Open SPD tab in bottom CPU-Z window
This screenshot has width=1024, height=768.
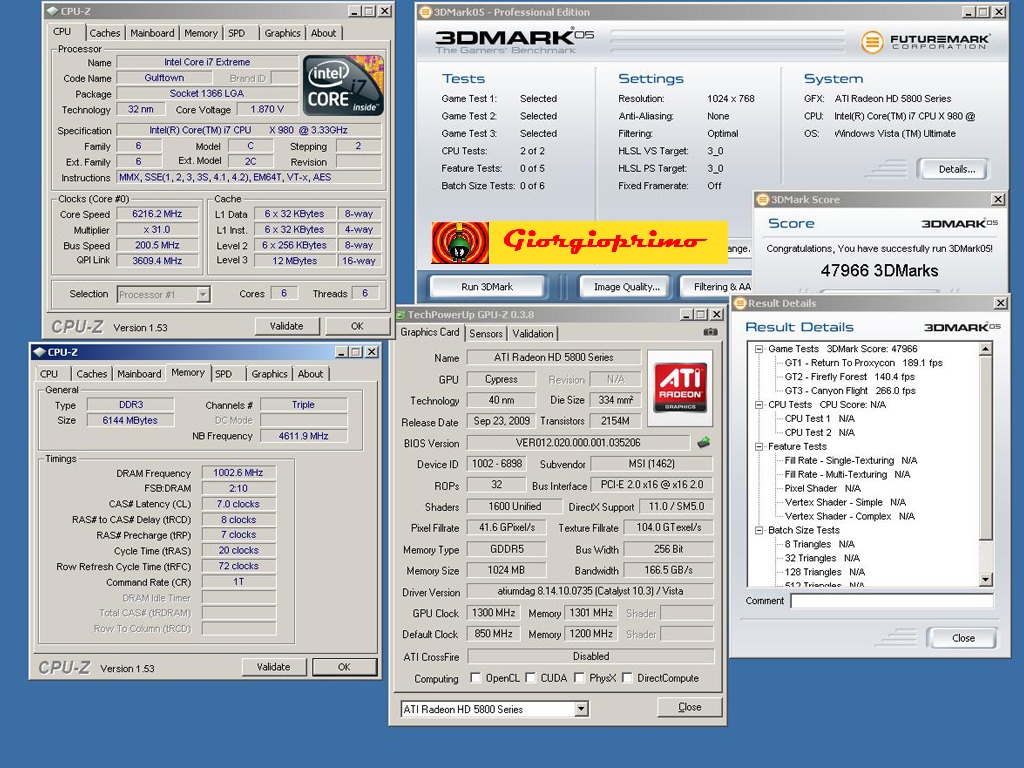point(223,374)
